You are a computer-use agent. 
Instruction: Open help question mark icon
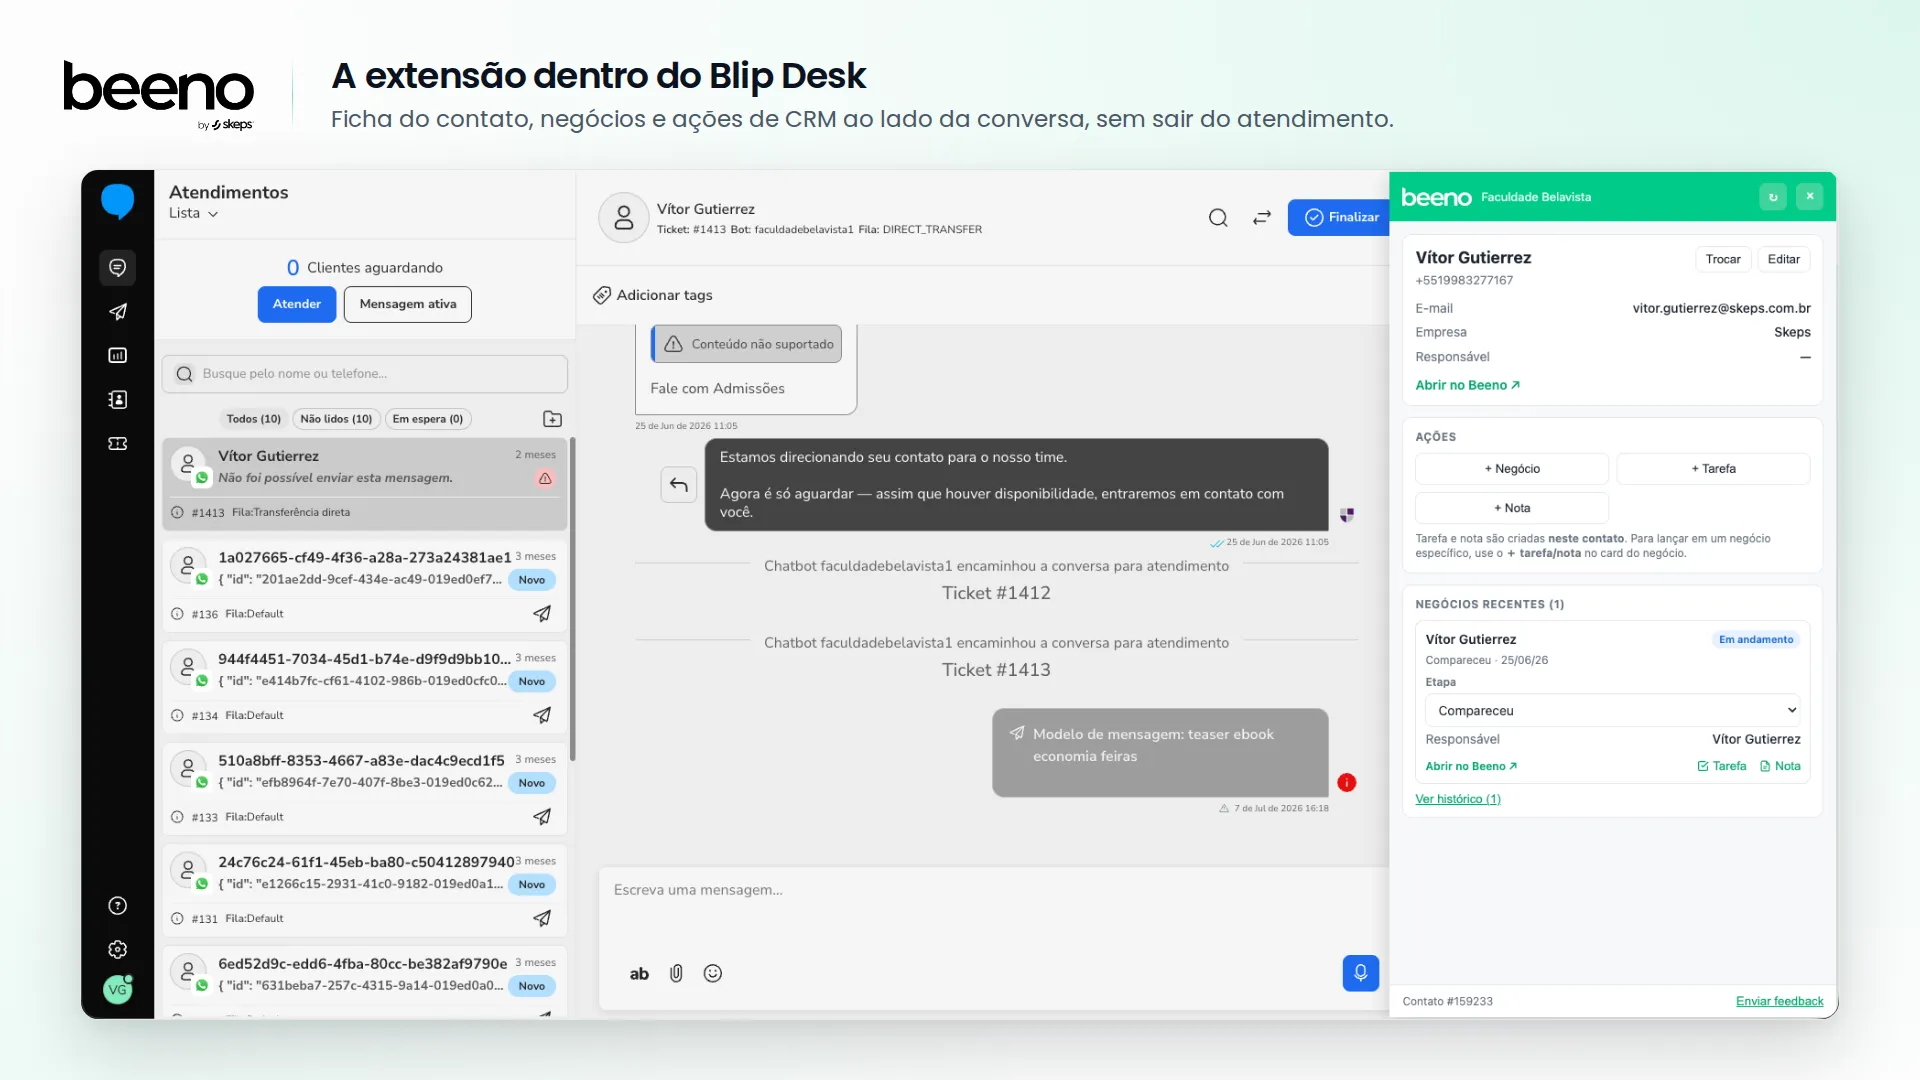pos(117,905)
